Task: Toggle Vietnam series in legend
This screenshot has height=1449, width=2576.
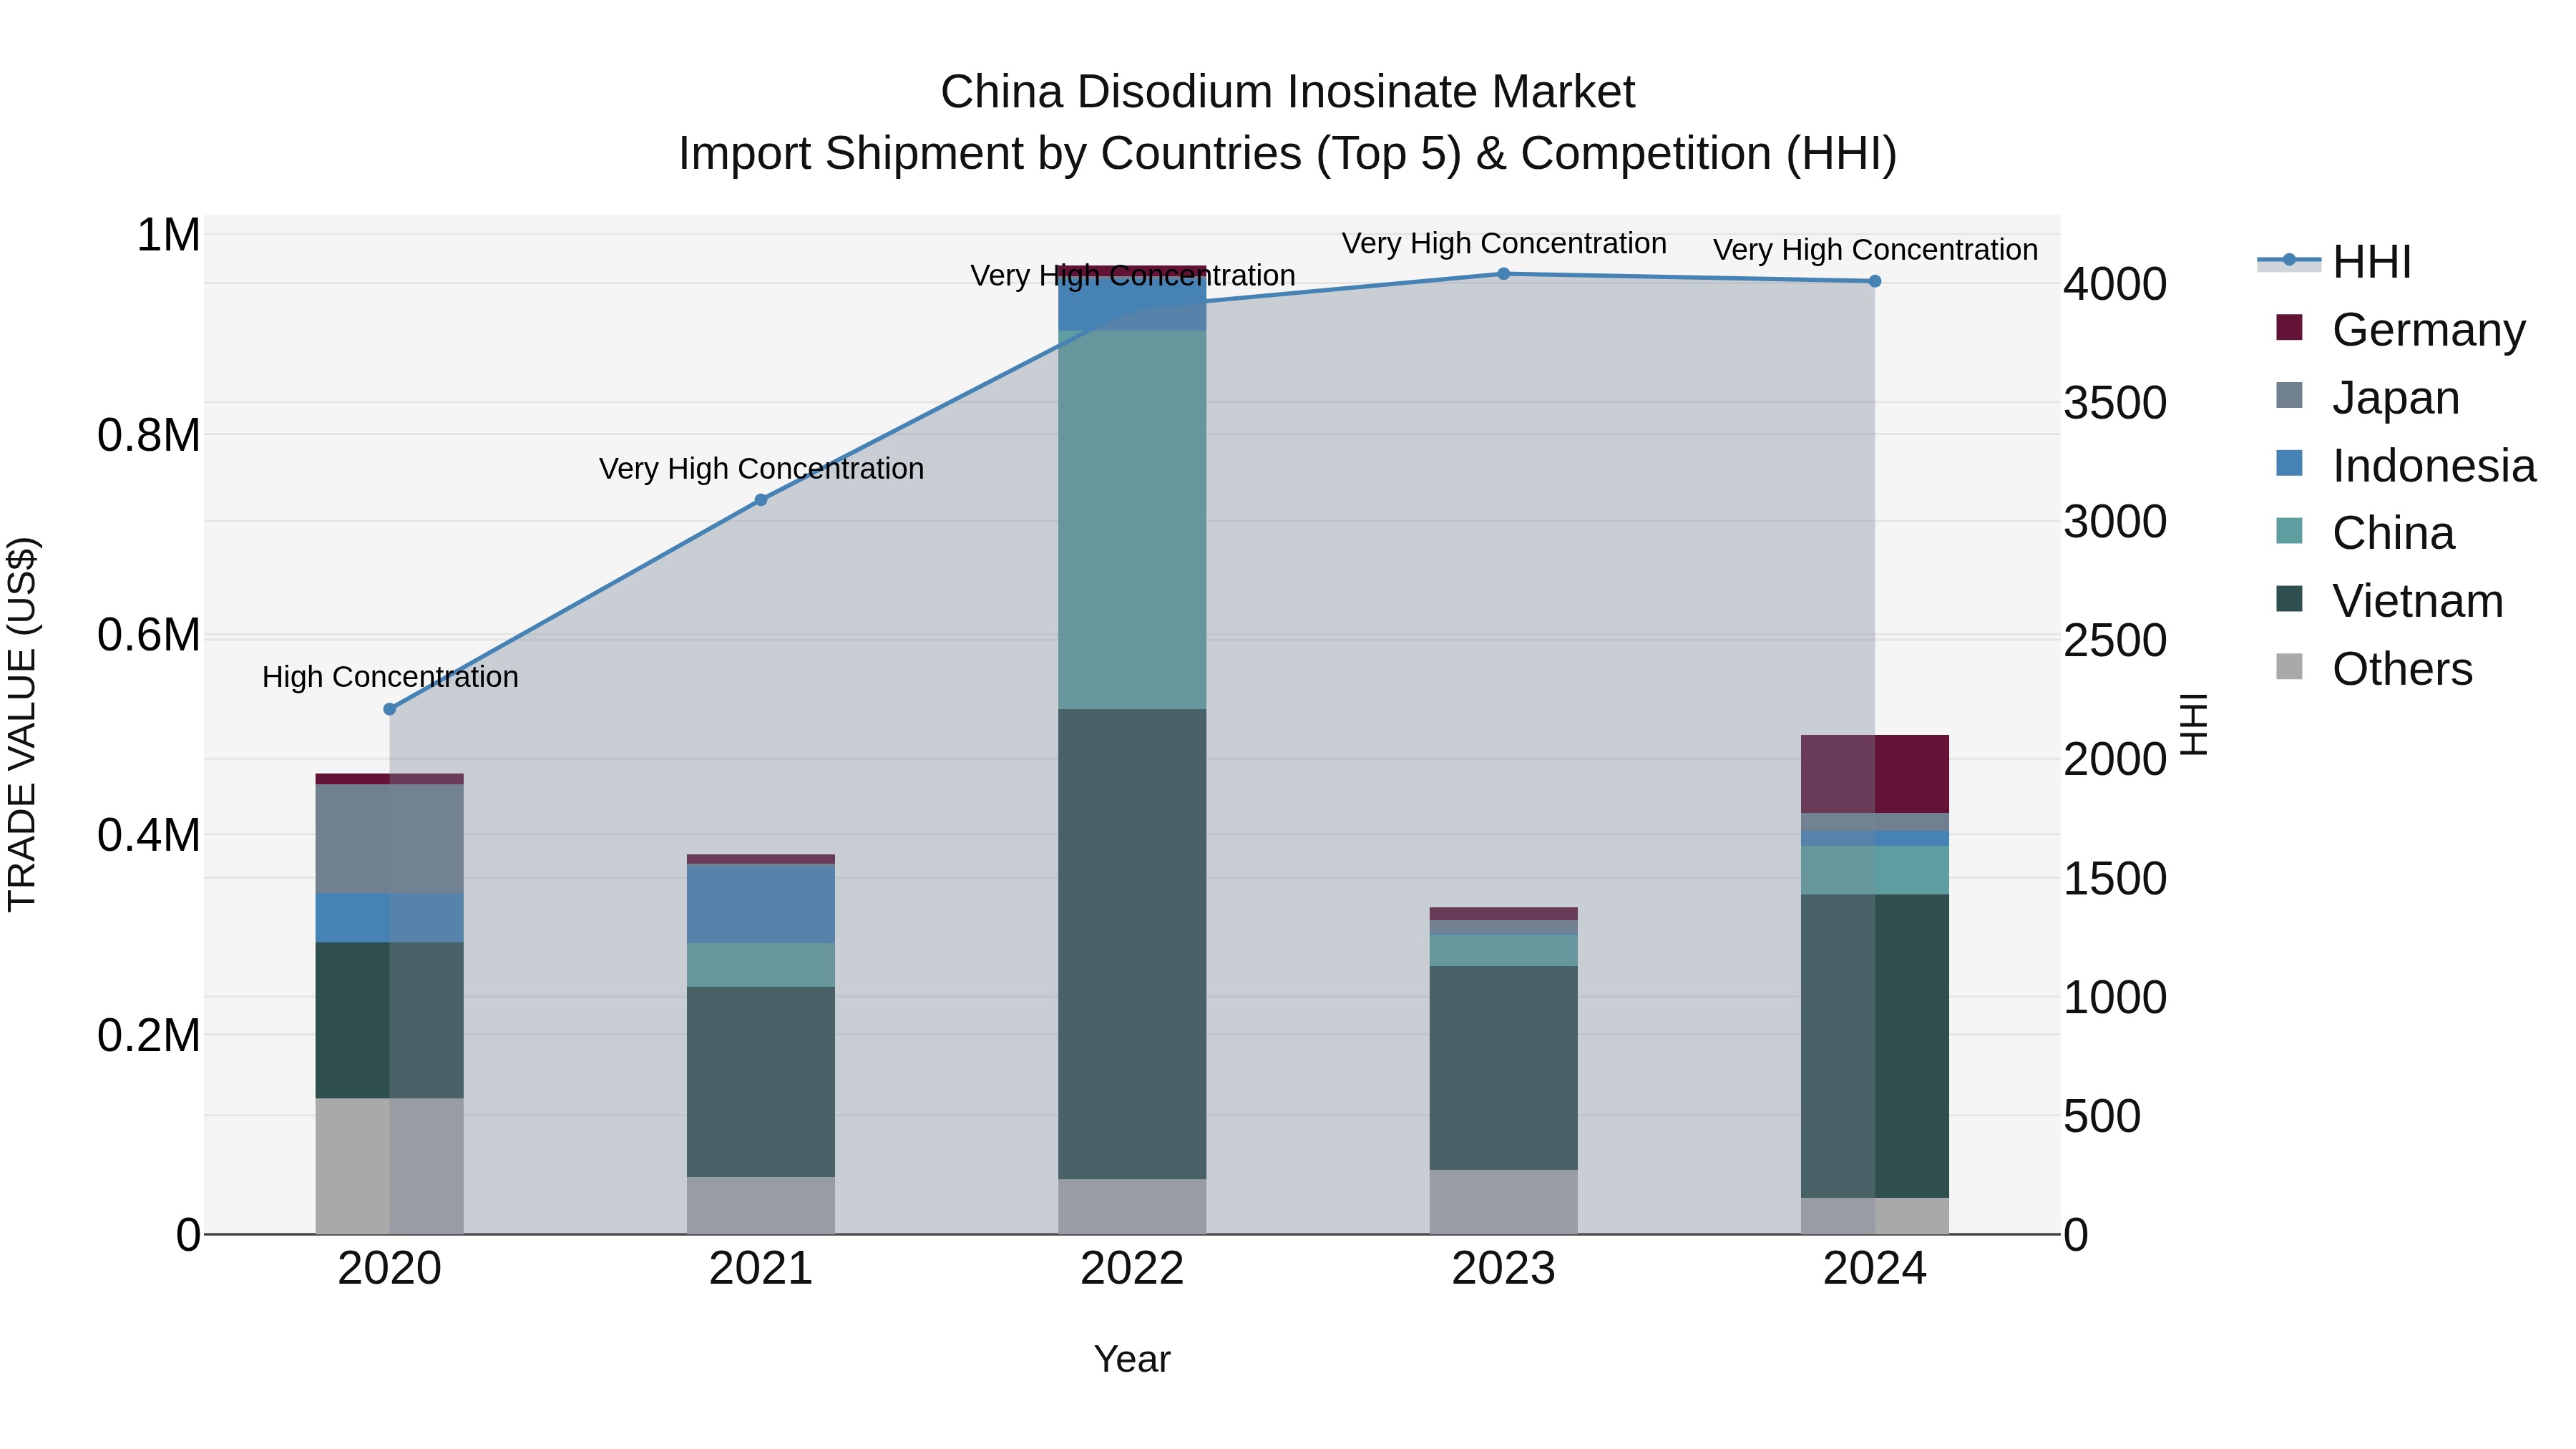Action: click(2389, 600)
